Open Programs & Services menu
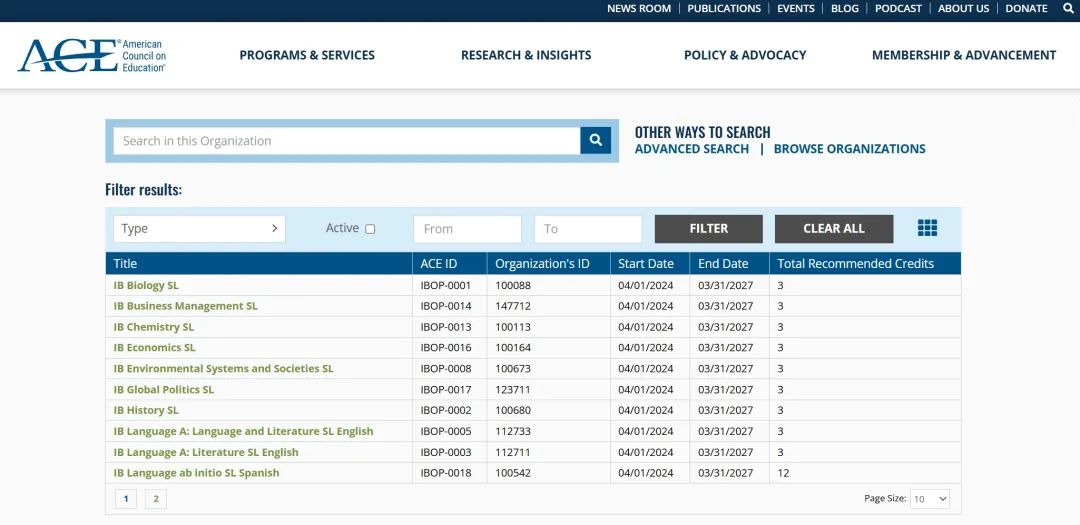Viewport: 1080px width, 525px height. point(307,55)
